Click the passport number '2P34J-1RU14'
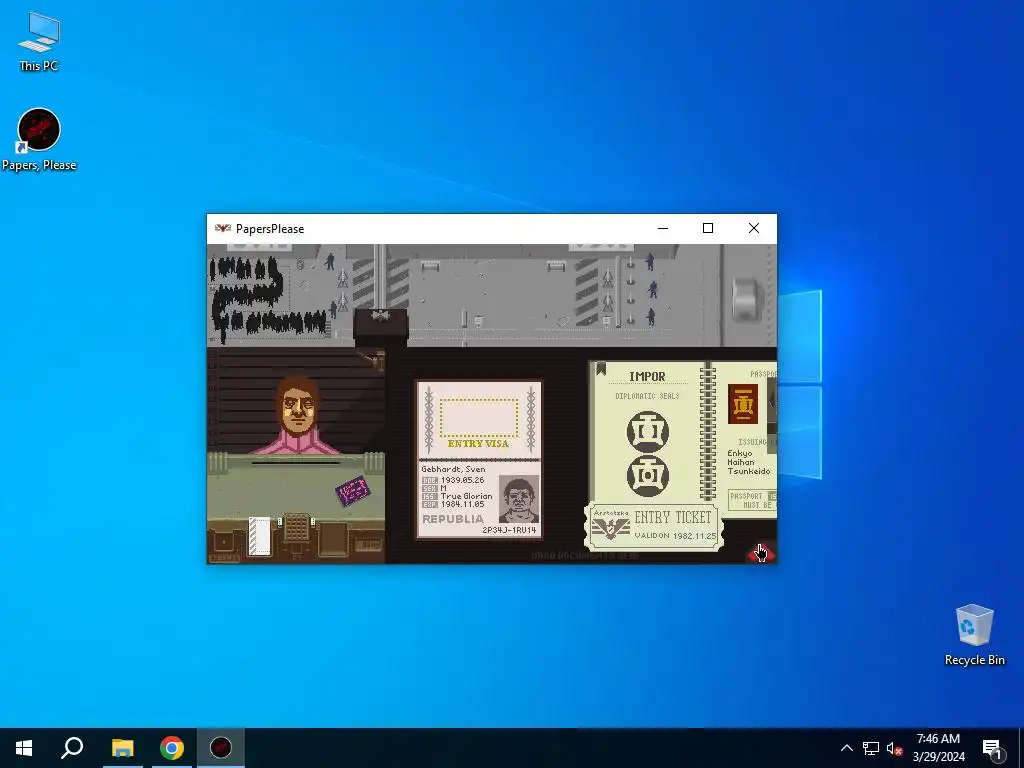 click(509, 530)
